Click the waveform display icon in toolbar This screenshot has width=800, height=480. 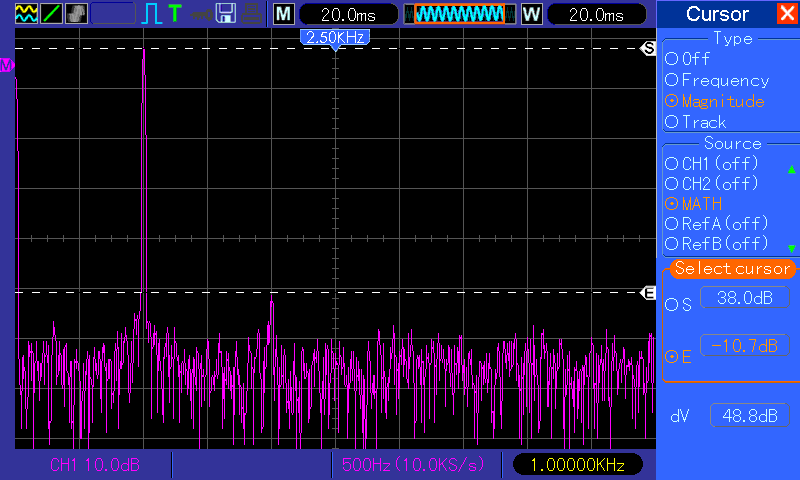pyautogui.click(x=26, y=14)
